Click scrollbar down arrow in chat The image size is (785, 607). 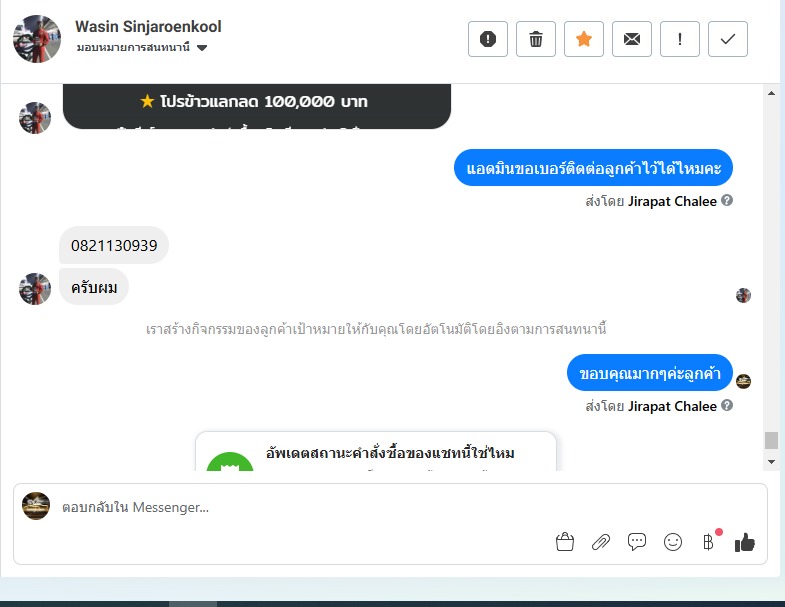click(771, 462)
